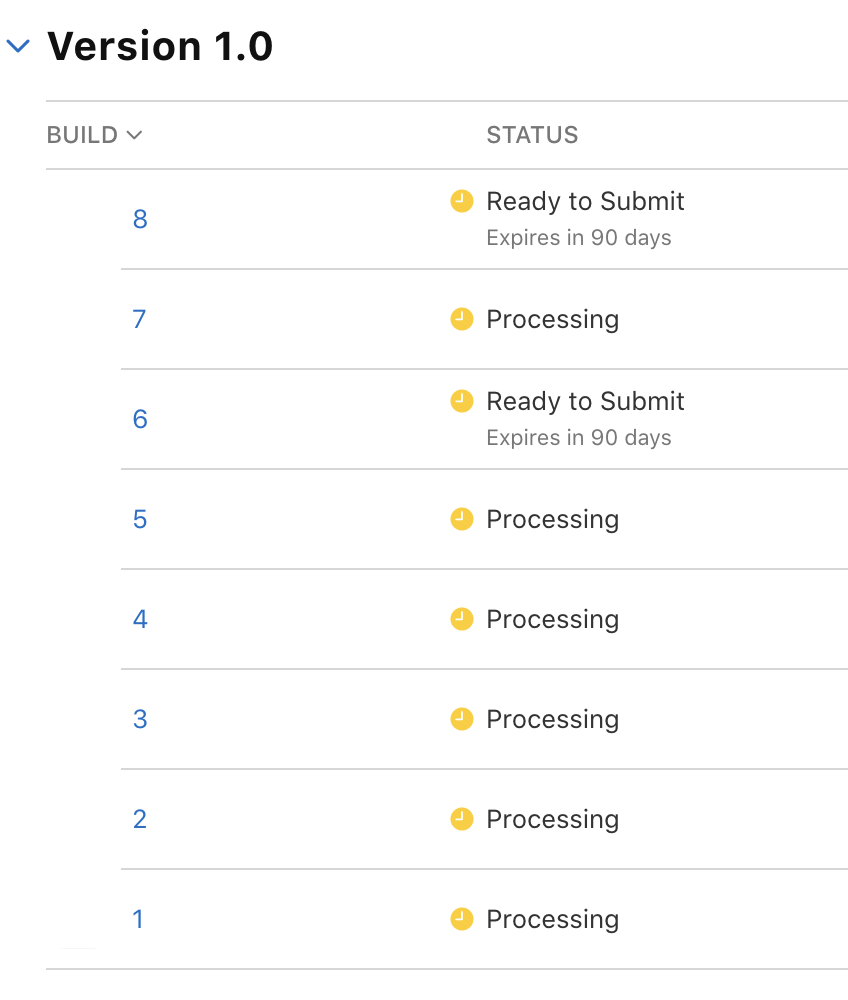Click the yellow processing icon for build 4
This screenshot has width=848, height=1000.
pos(461,619)
